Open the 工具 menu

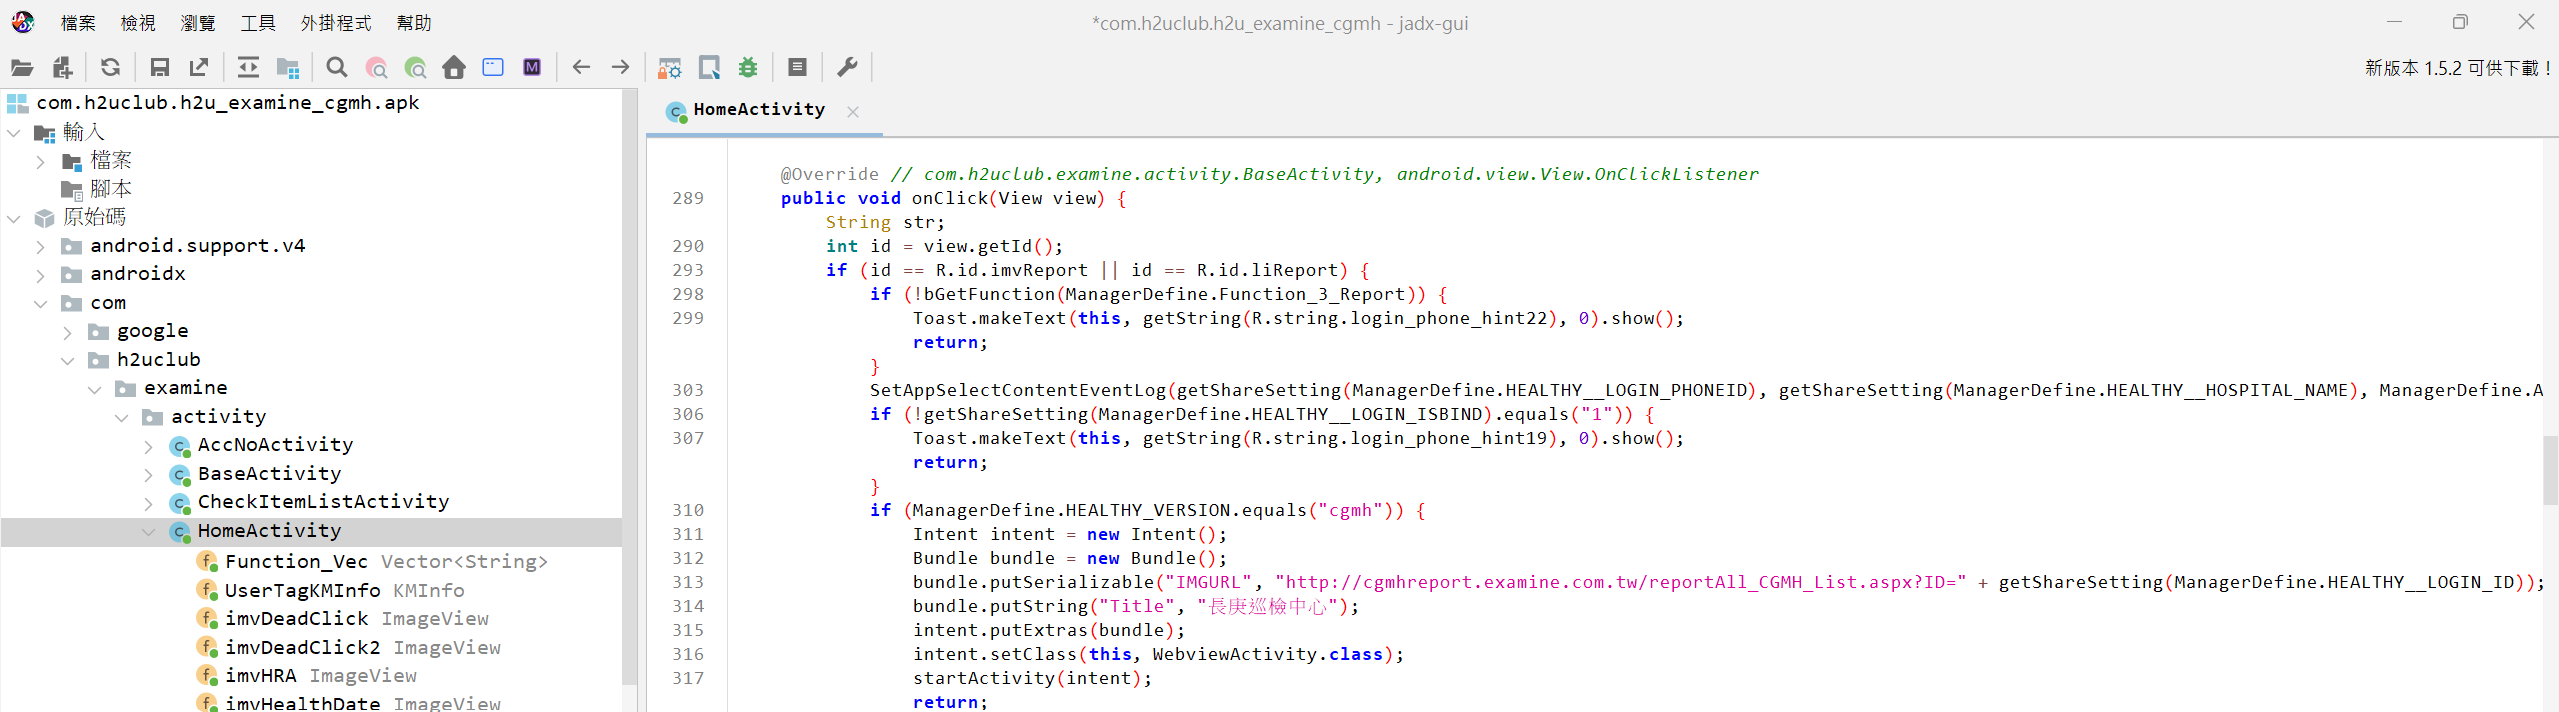[258, 23]
